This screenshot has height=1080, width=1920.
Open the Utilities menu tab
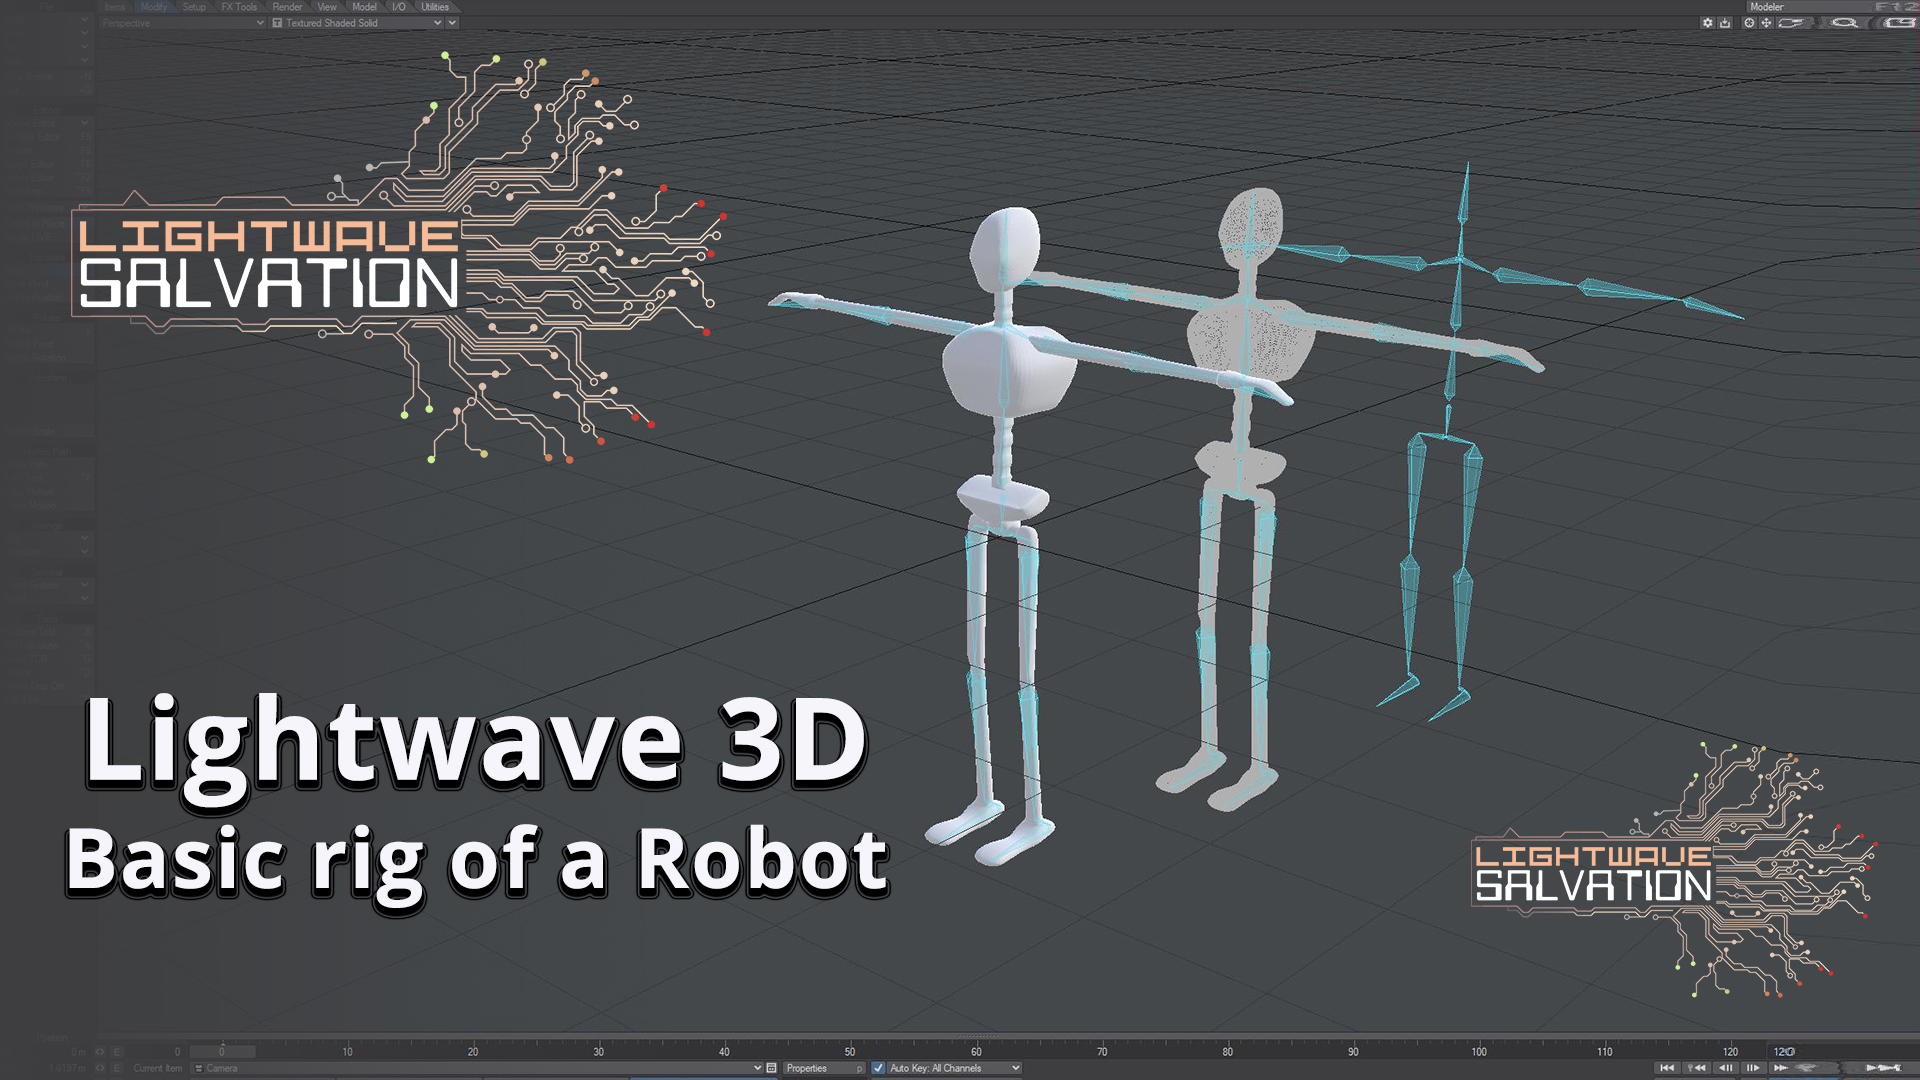pyautogui.click(x=434, y=7)
